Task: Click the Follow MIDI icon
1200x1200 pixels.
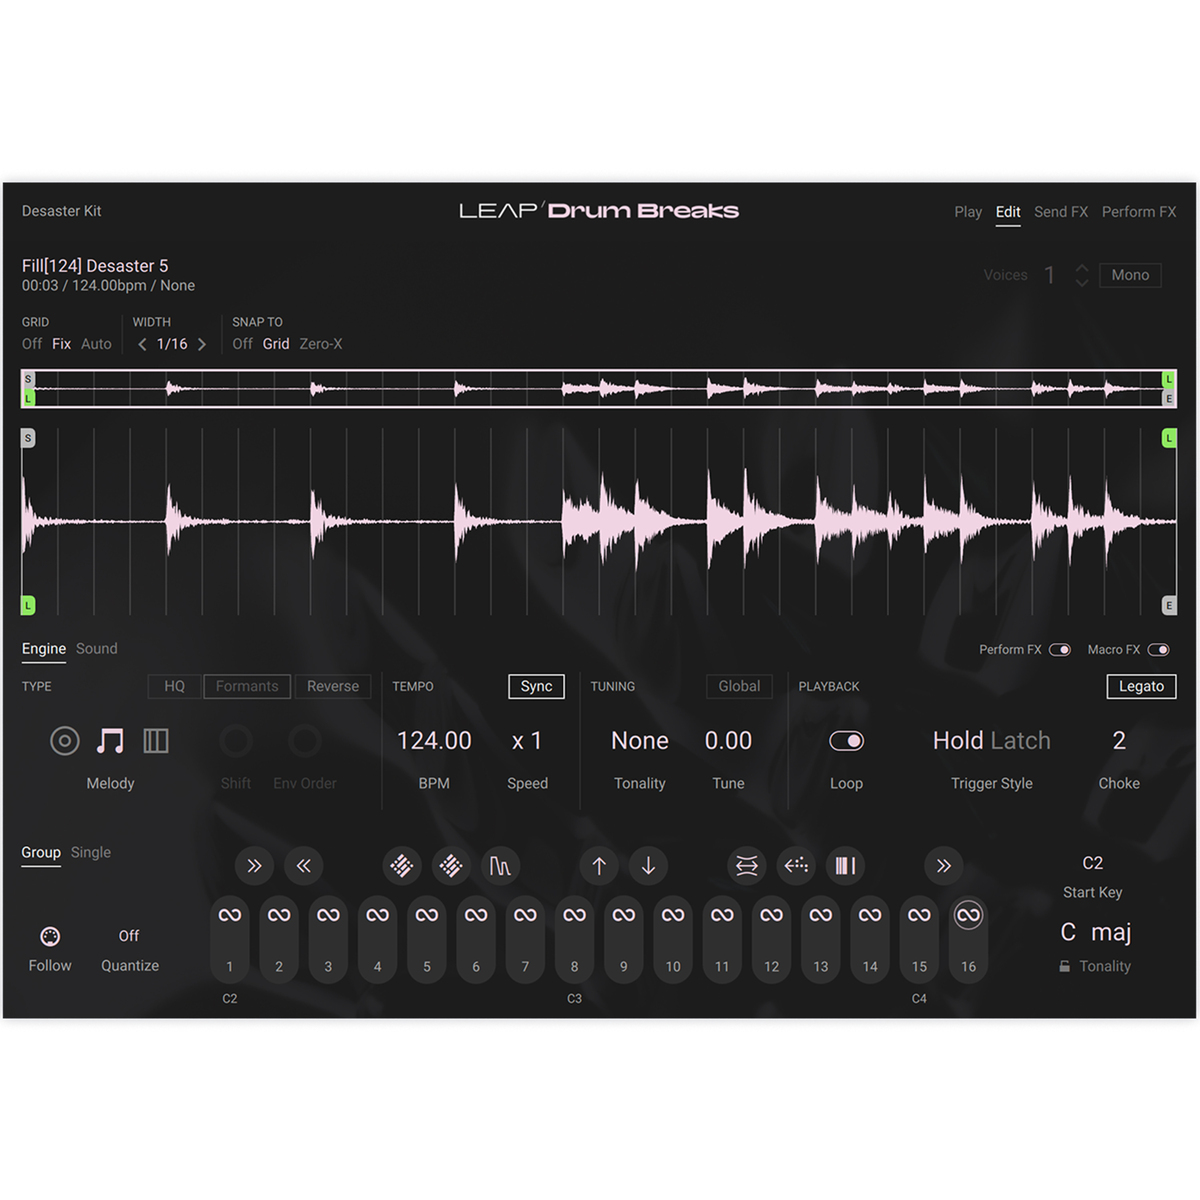Action: point(50,936)
